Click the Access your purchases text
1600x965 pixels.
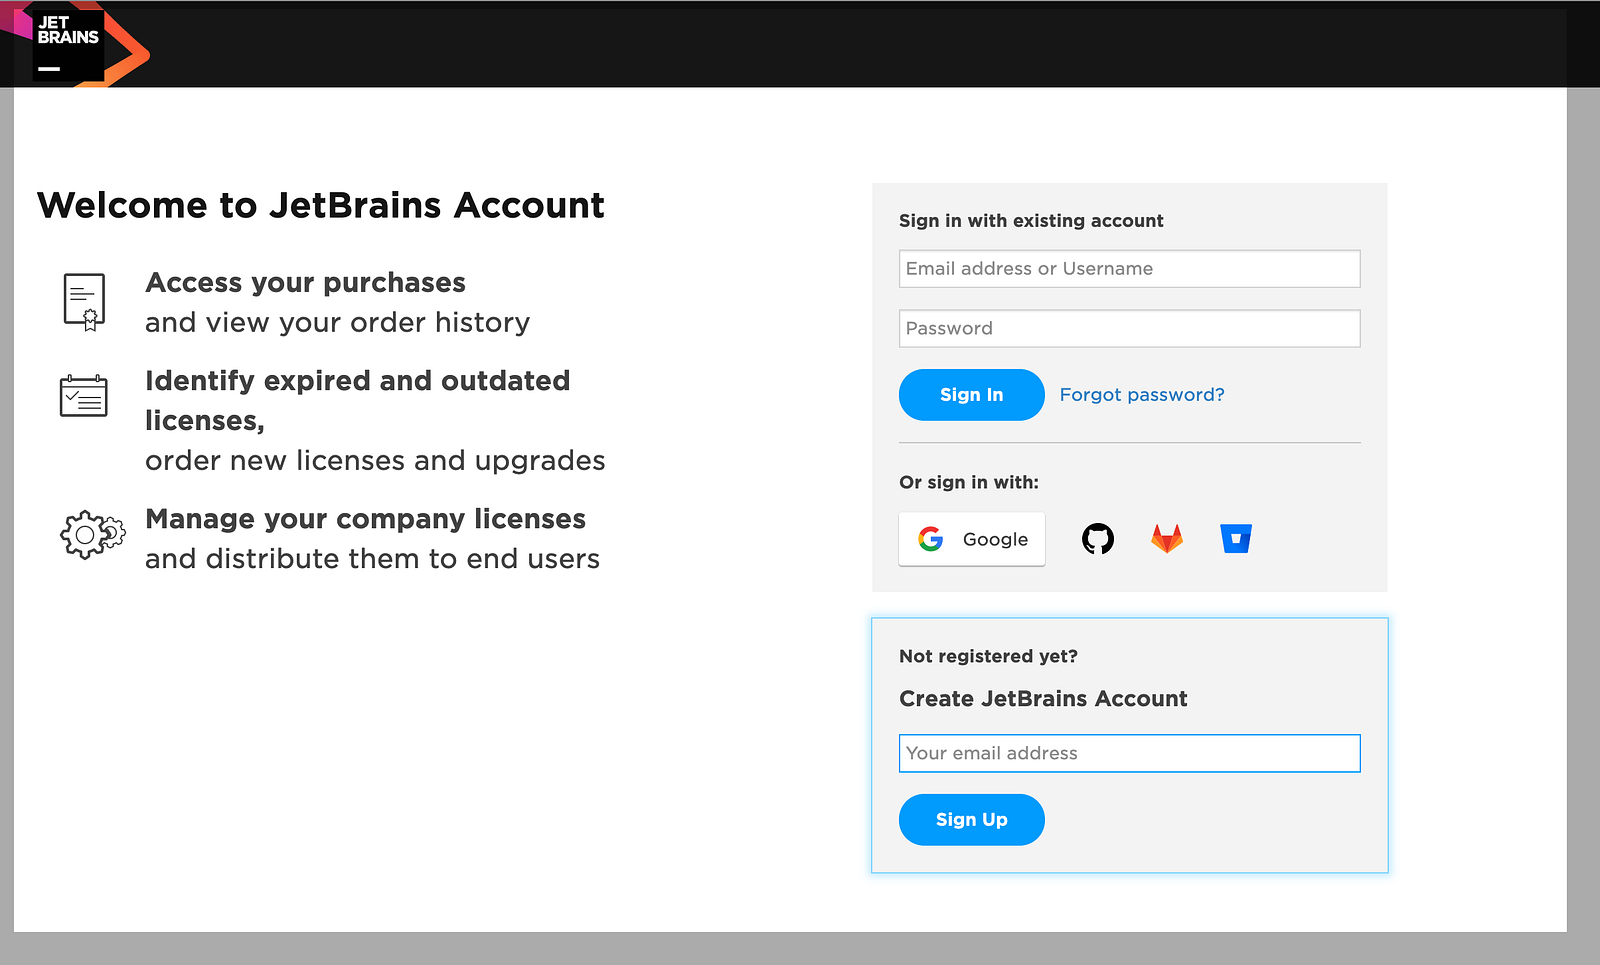click(x=306, y=283)
